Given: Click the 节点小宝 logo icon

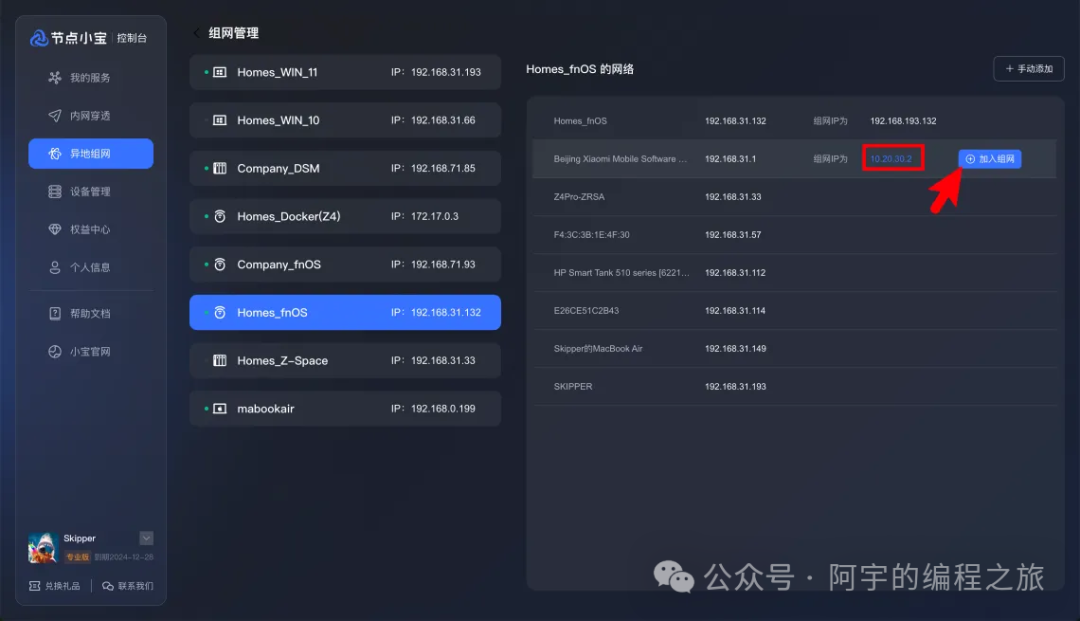Looking at the screenshot, I should click(x=39, y=38).
